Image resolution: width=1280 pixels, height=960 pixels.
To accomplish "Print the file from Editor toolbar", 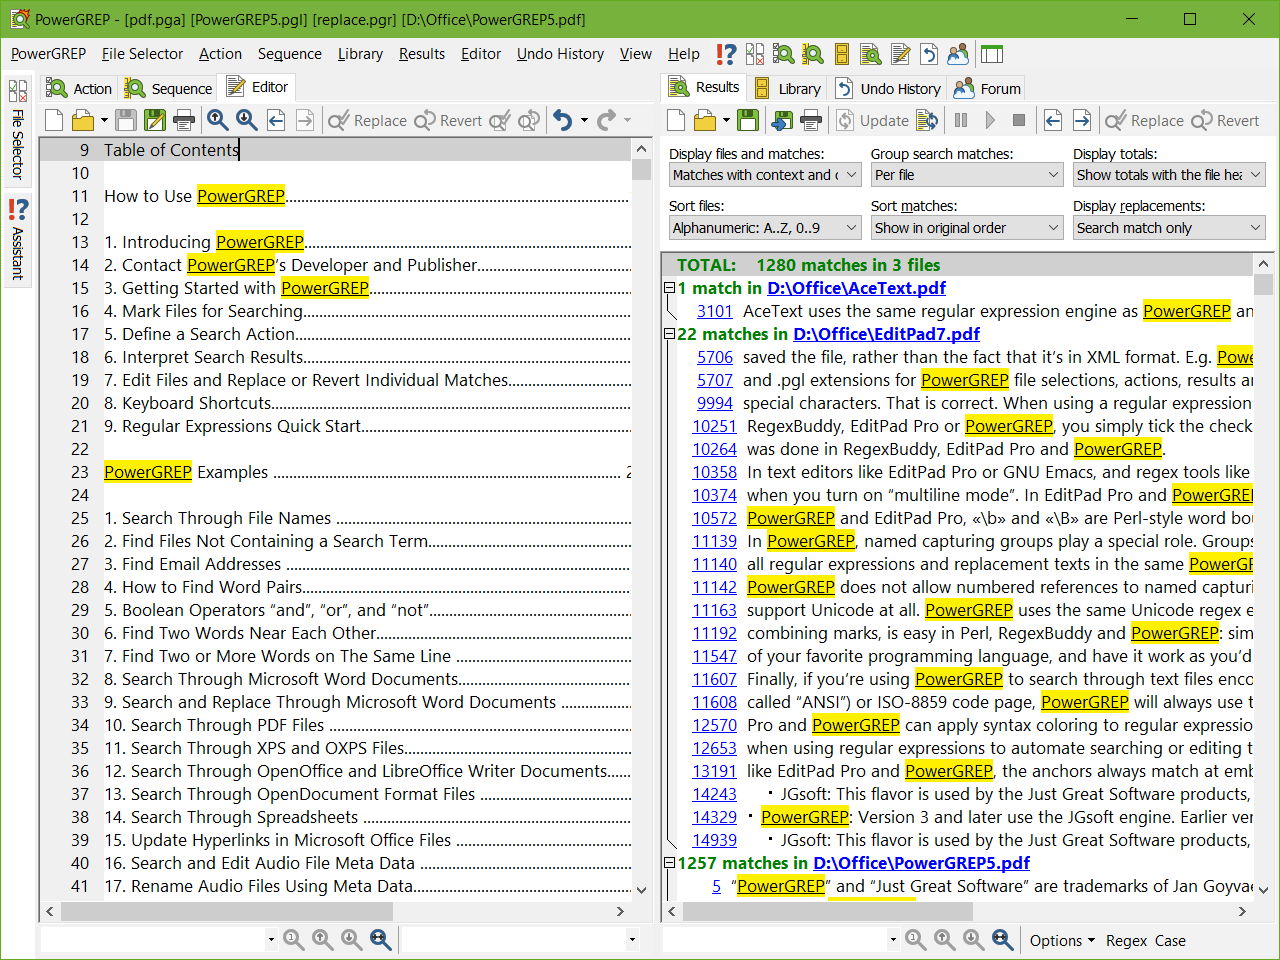I will point(184,121).
